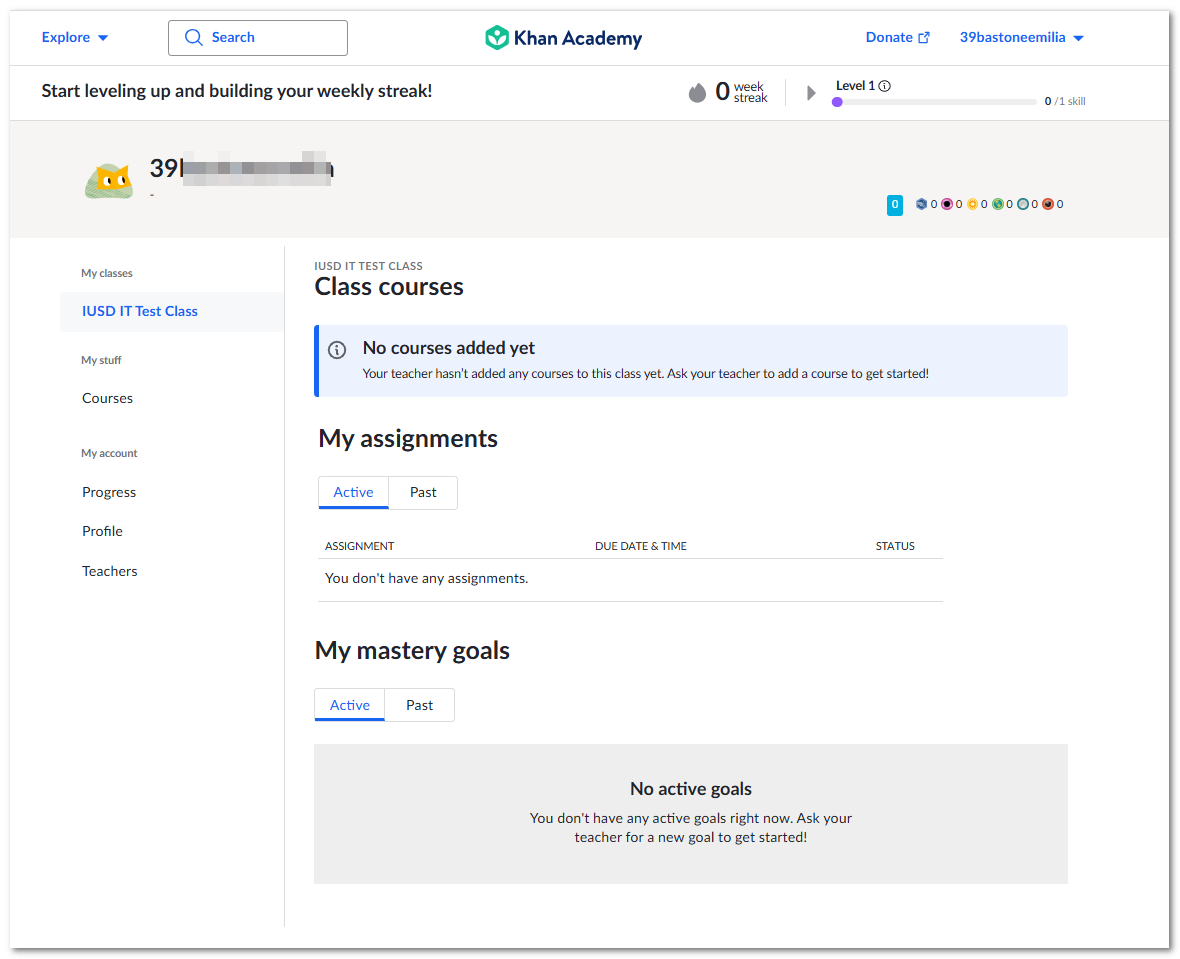The width and height of the screenshot is (1180, 959).
Task: Expand the streak details arrow
Action: pos(810,93)
